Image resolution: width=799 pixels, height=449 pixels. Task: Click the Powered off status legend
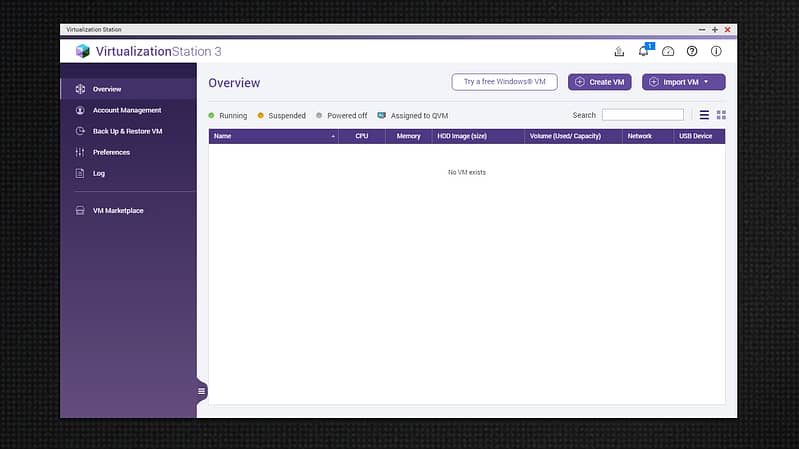341,116
